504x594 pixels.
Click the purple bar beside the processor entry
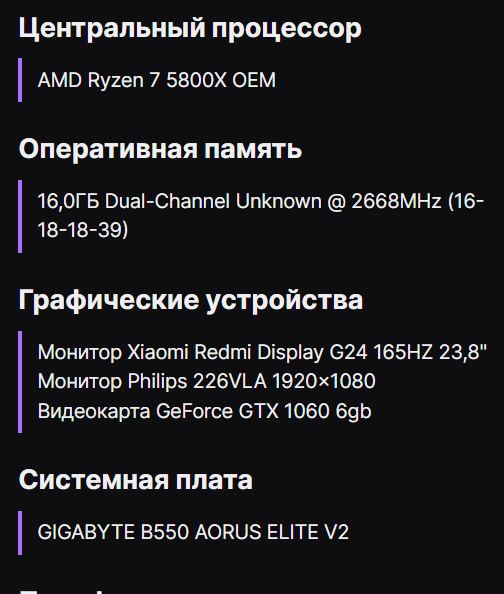(20, 80)
